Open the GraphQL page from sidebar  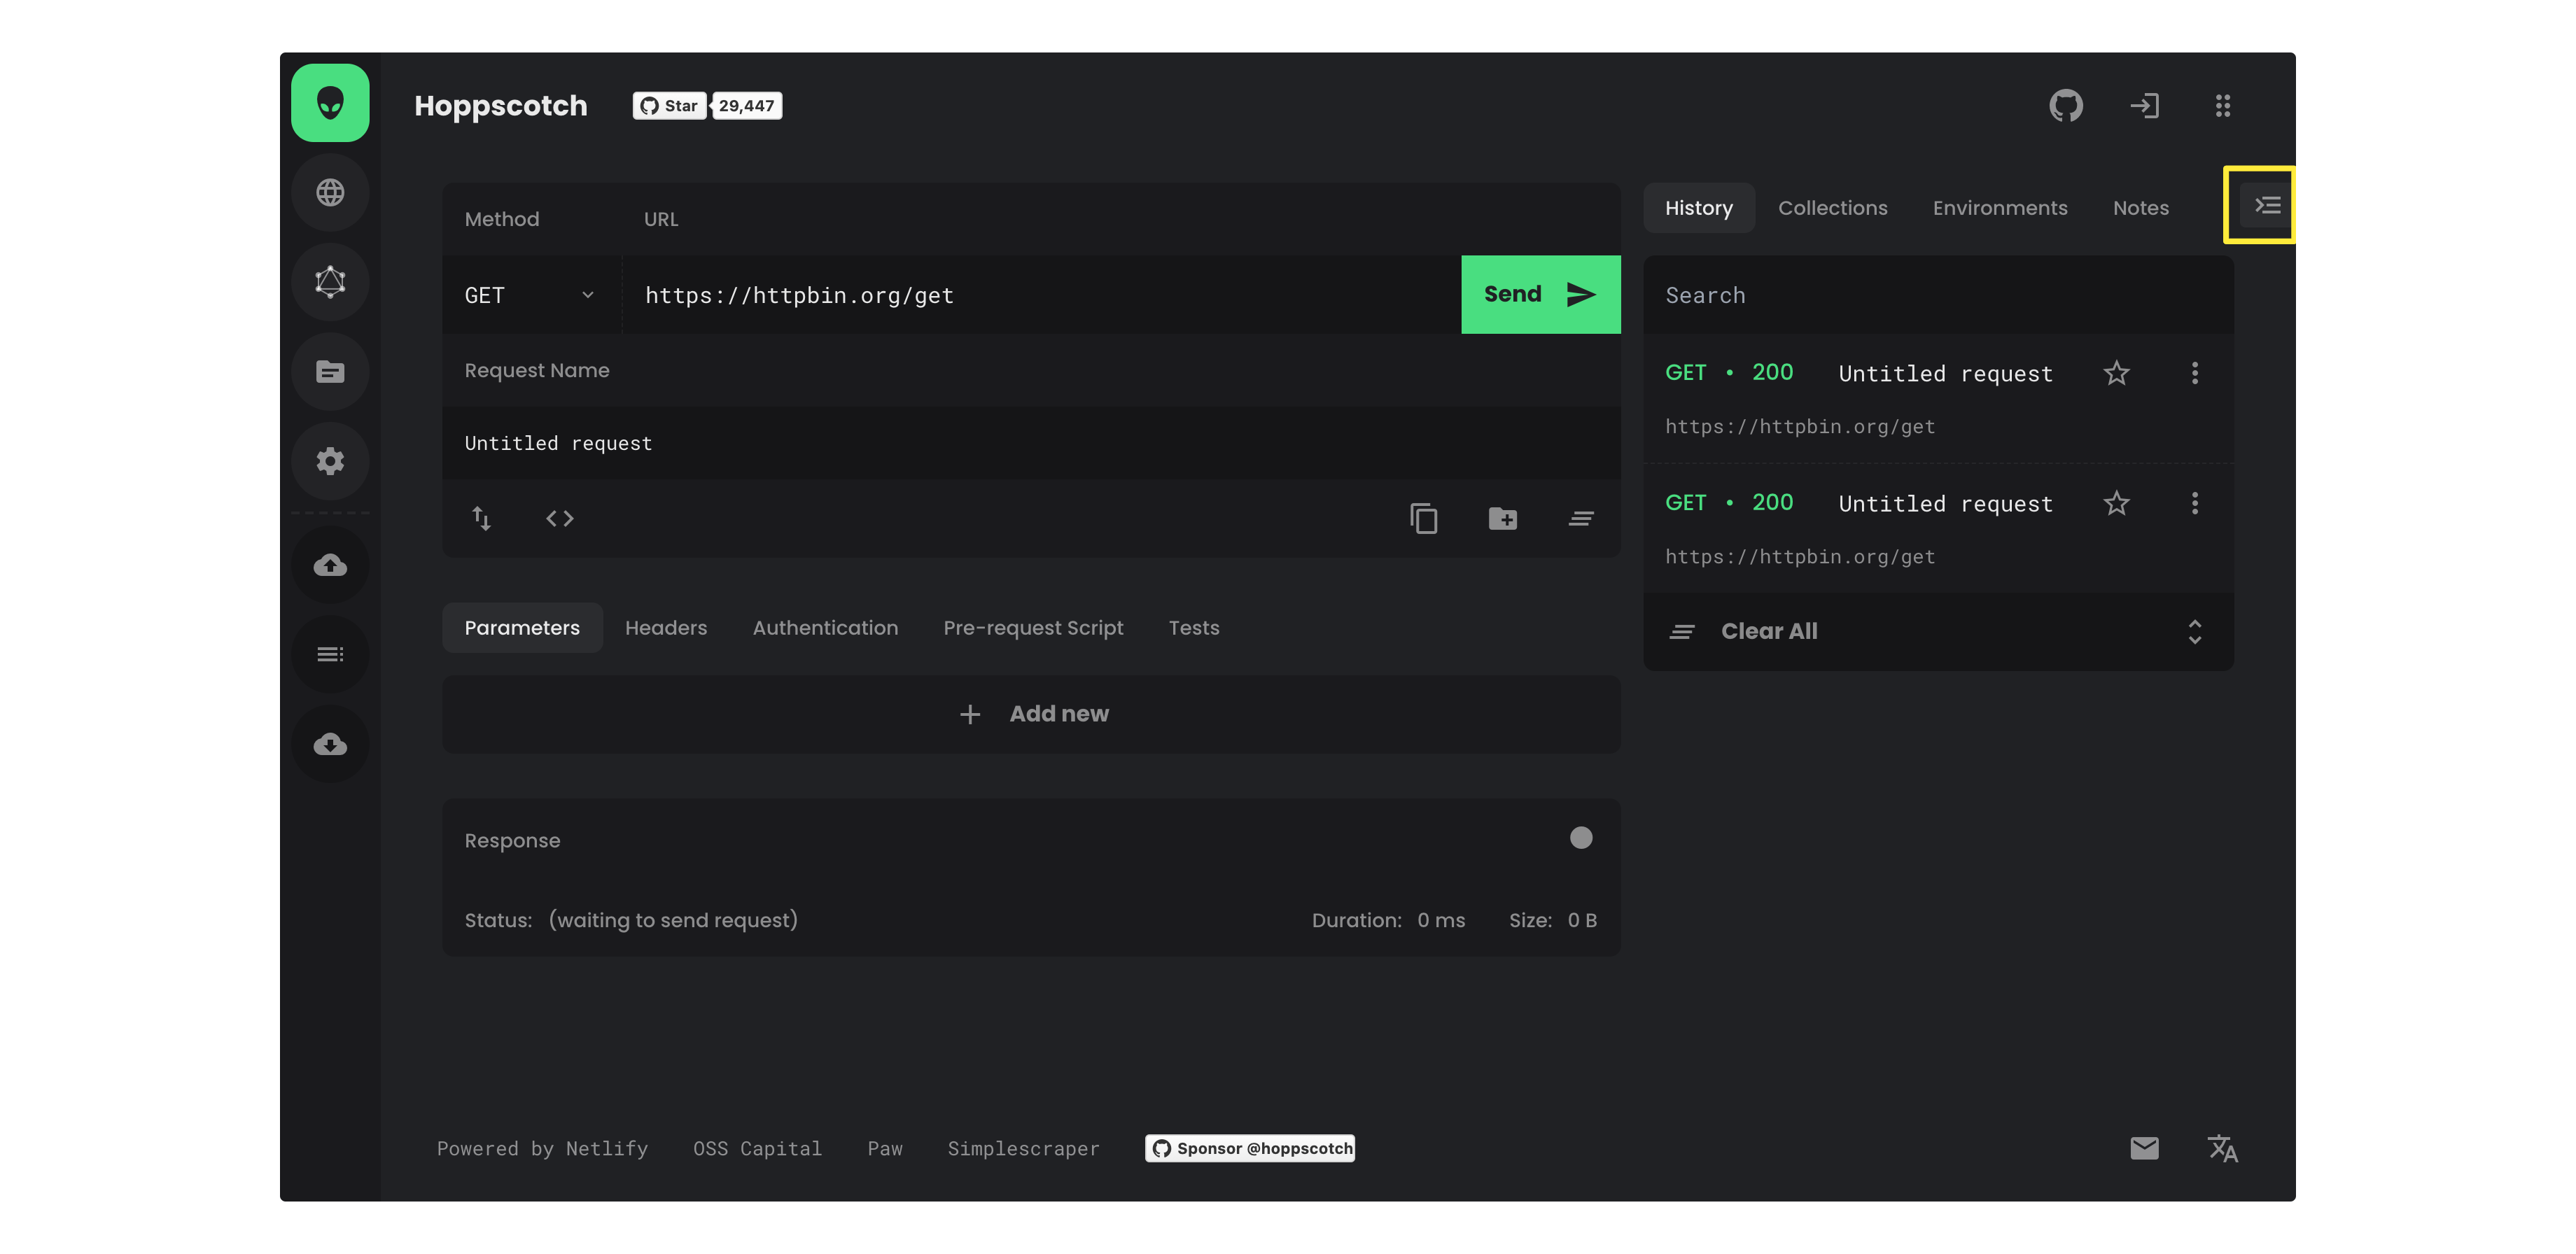(x=330, y=282)
